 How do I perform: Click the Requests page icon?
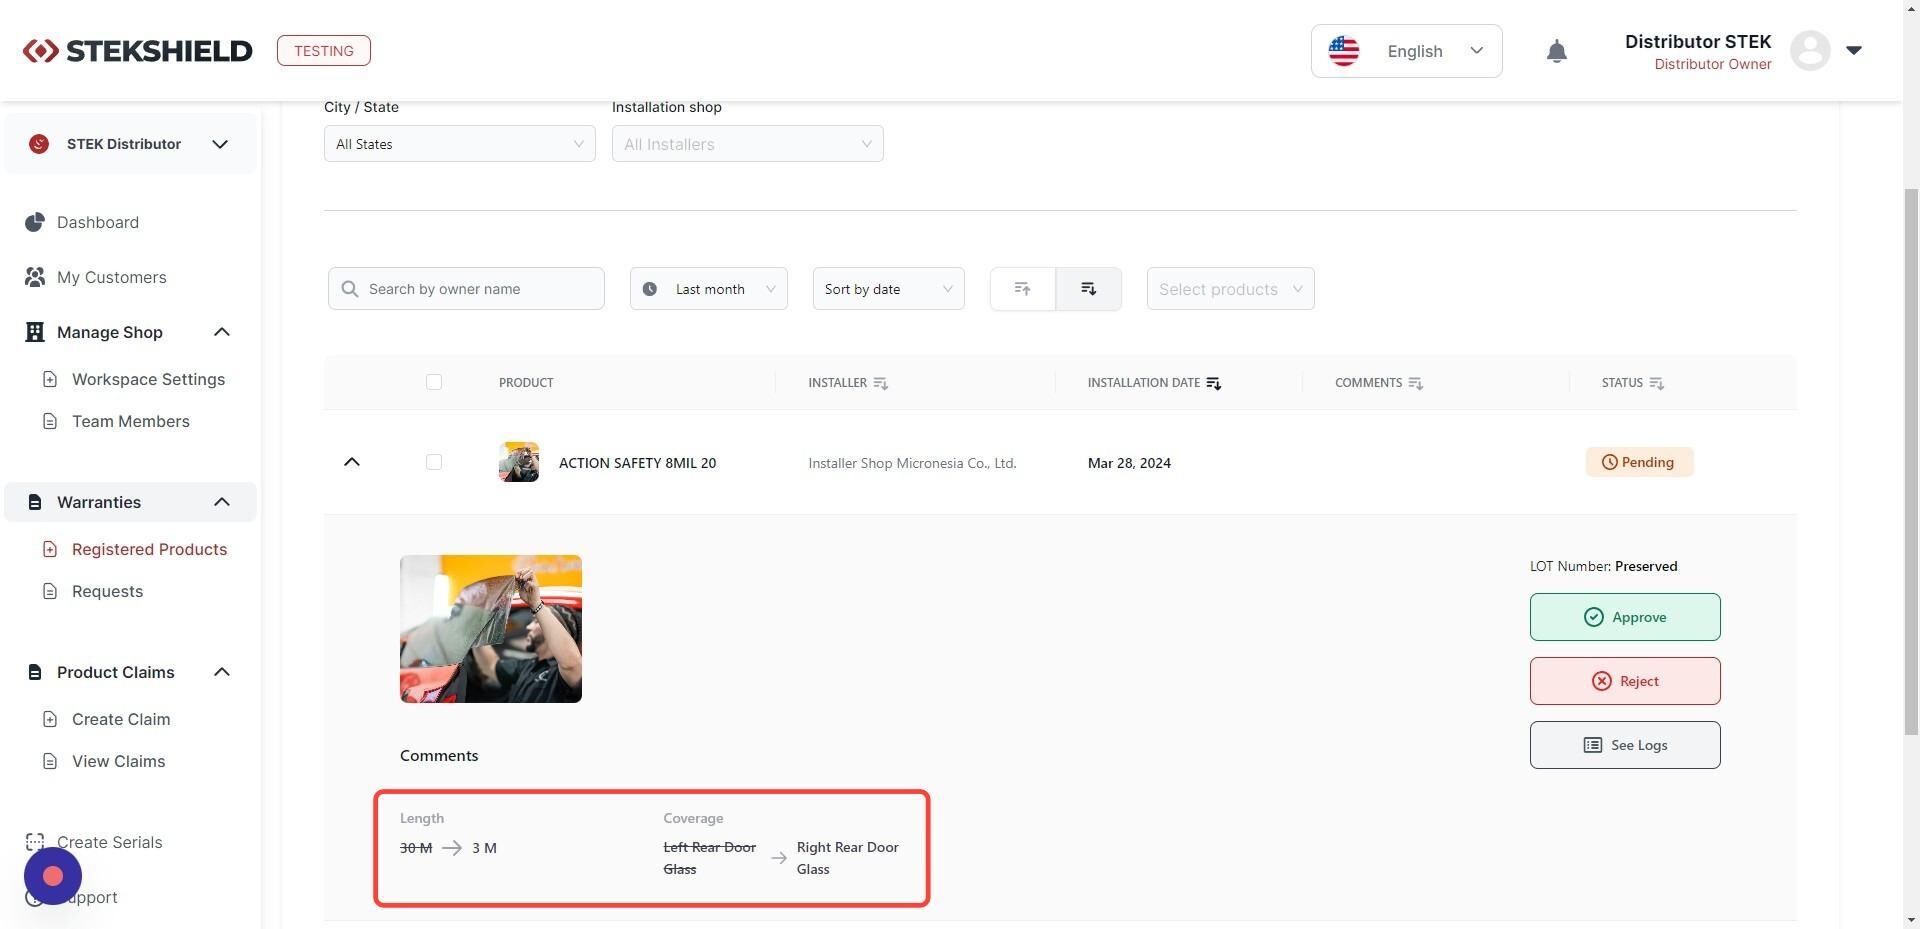point(50,591)
